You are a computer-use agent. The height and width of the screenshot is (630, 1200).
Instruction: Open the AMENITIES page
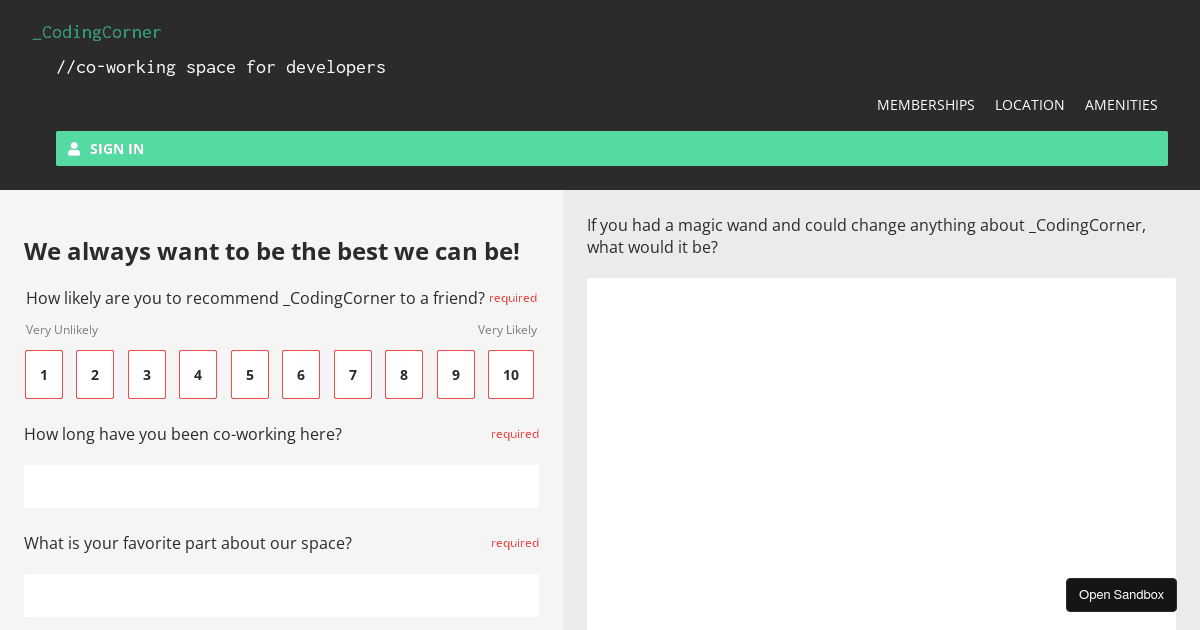(x=1121, y=104)
